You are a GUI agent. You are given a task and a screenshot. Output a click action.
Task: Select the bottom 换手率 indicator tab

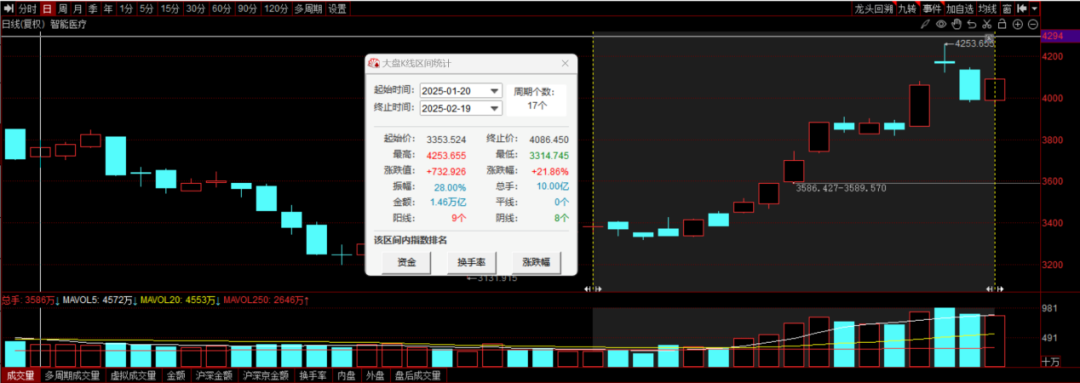pyautogui.click(x=312, y=376)
